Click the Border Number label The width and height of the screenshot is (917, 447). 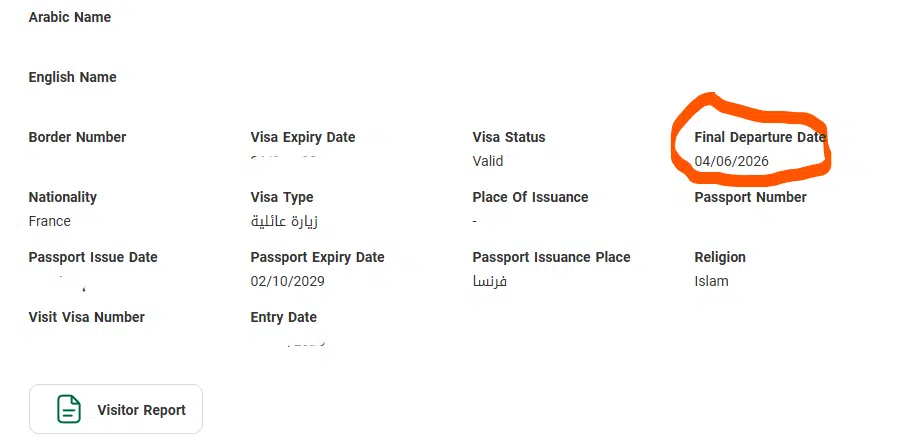pos(77,137)
